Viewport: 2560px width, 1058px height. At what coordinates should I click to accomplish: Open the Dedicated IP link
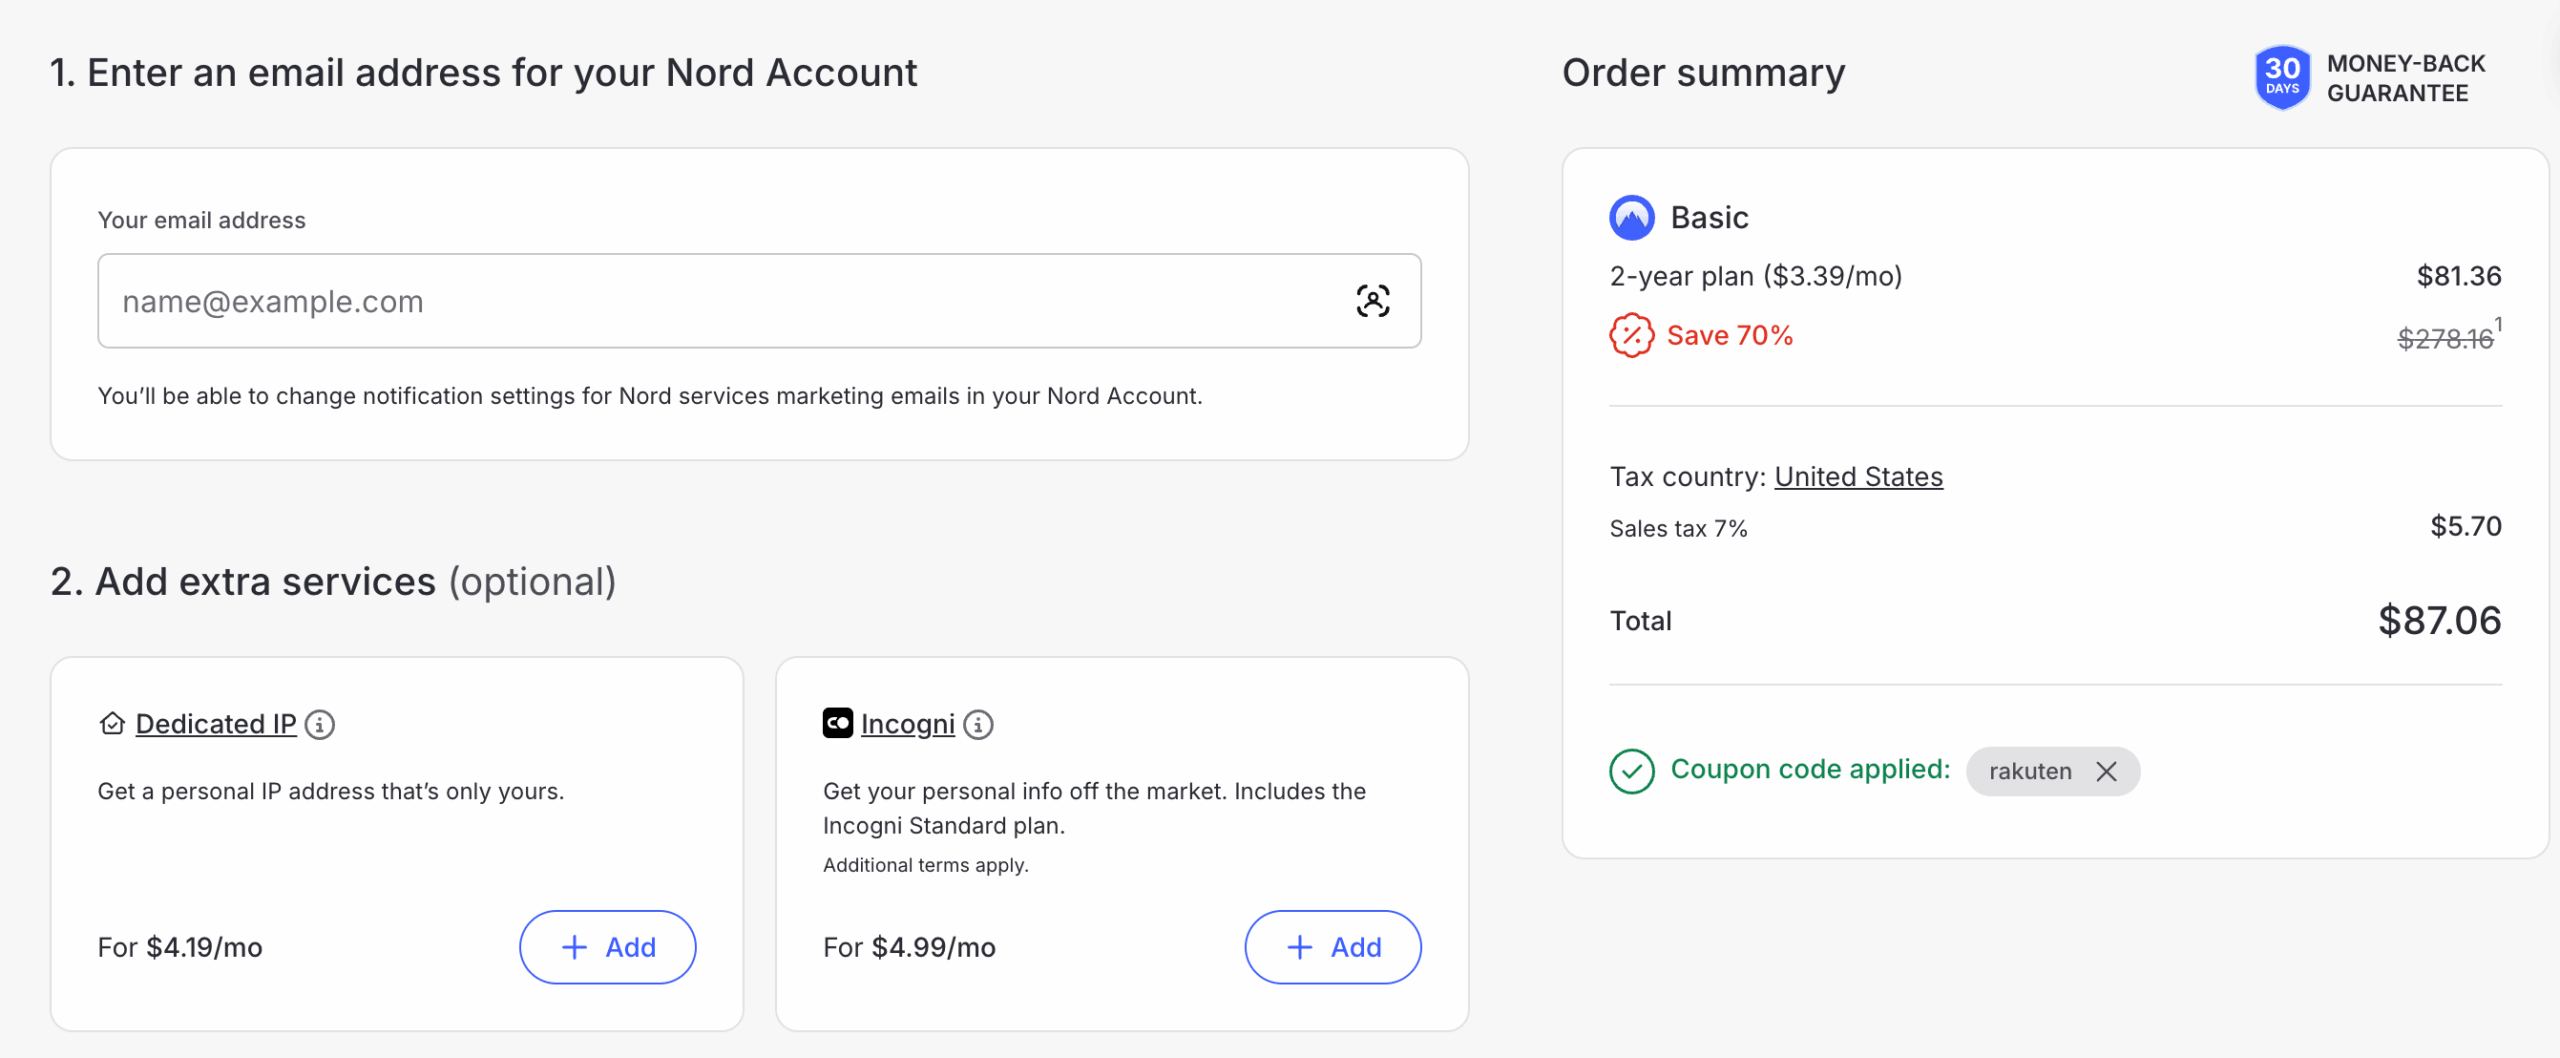[216, 724]
